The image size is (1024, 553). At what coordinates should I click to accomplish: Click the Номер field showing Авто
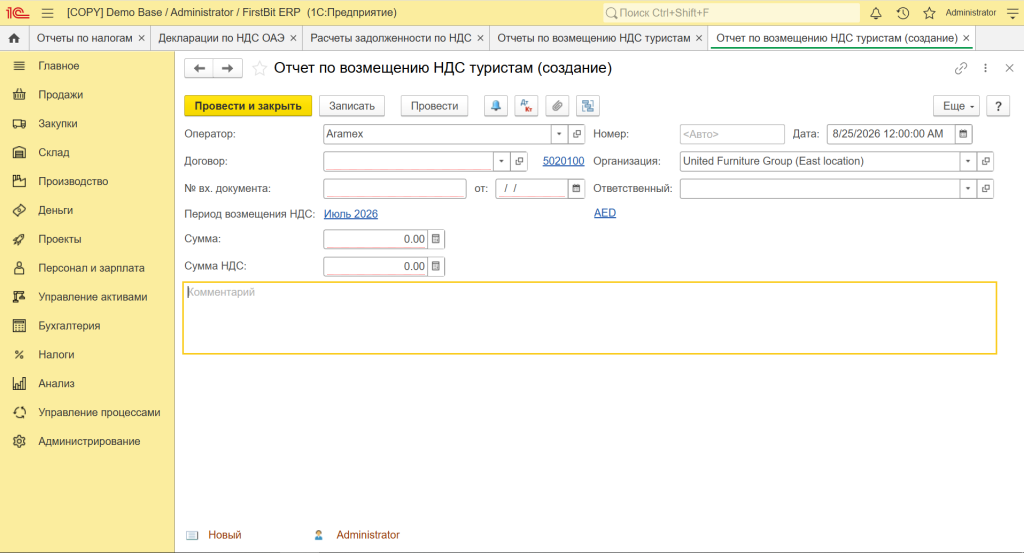pos(732,134)
